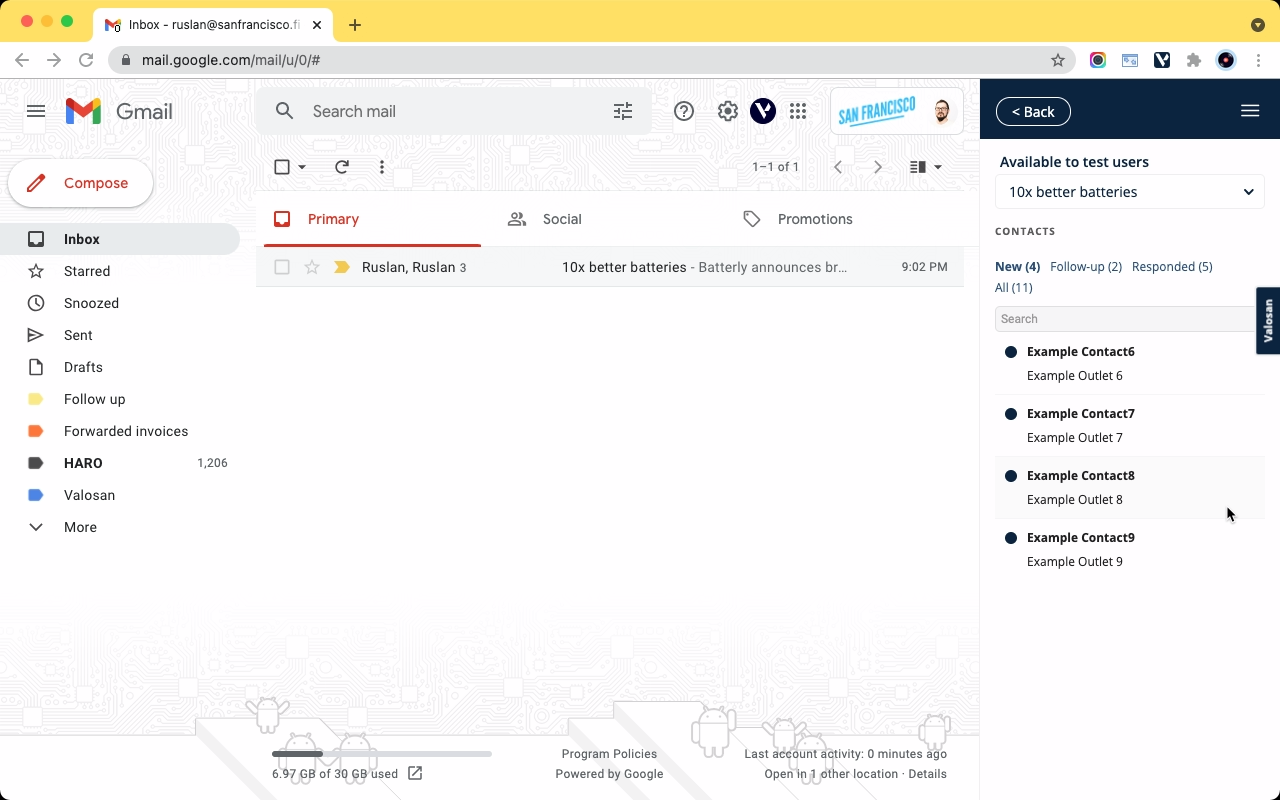This screenshot has height=800, width=1280.
Task: Show search options slider icon
Action: [623, 111]
